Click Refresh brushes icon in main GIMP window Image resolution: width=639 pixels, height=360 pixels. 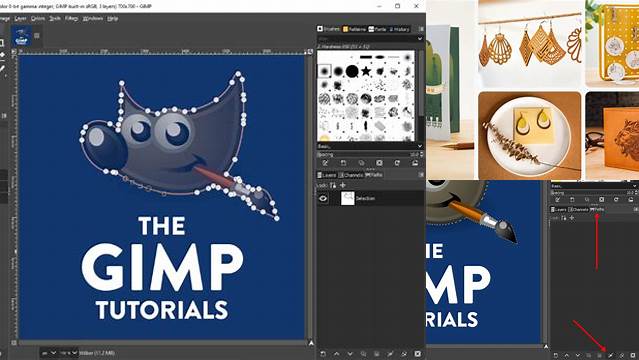click(x=397, y=163)
